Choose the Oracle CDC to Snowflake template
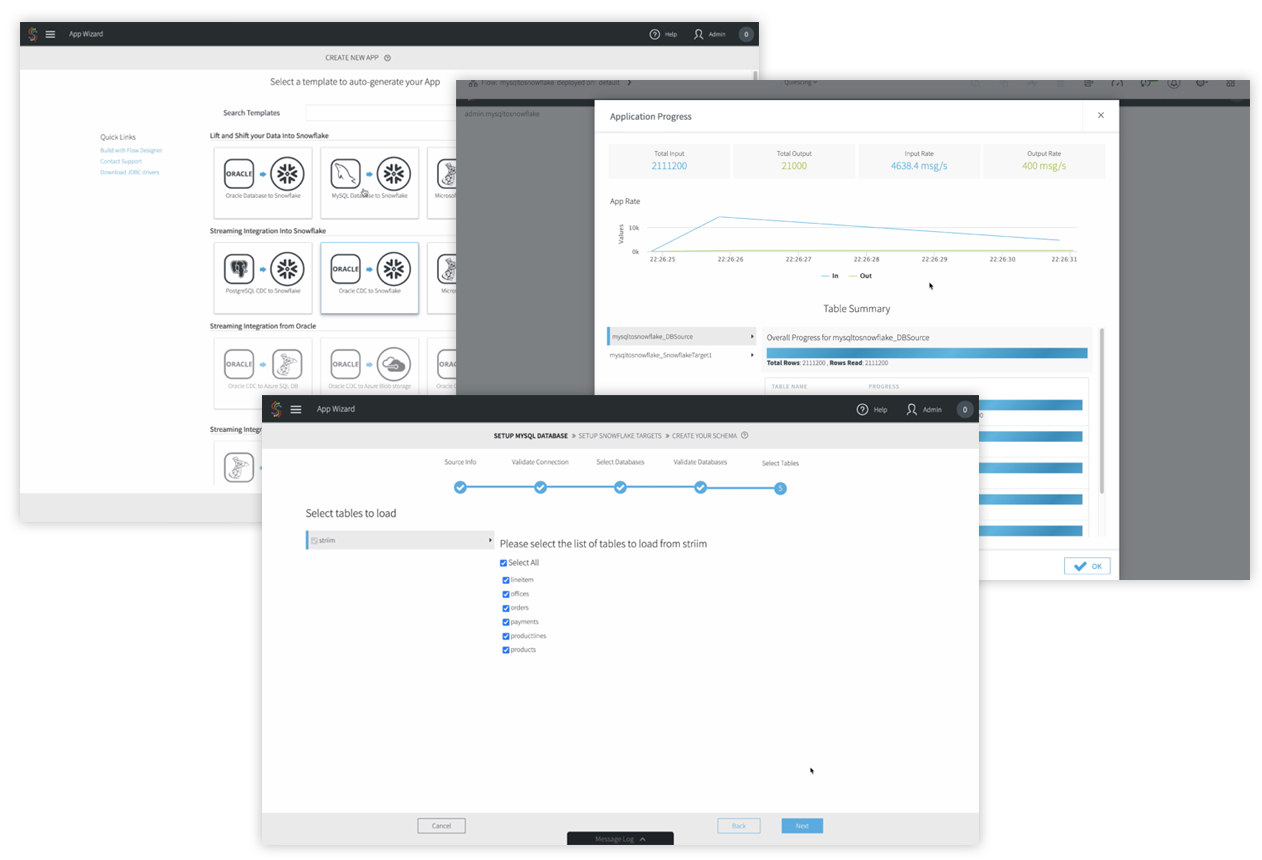This screenshot has width=1262, height=860. 369,278
